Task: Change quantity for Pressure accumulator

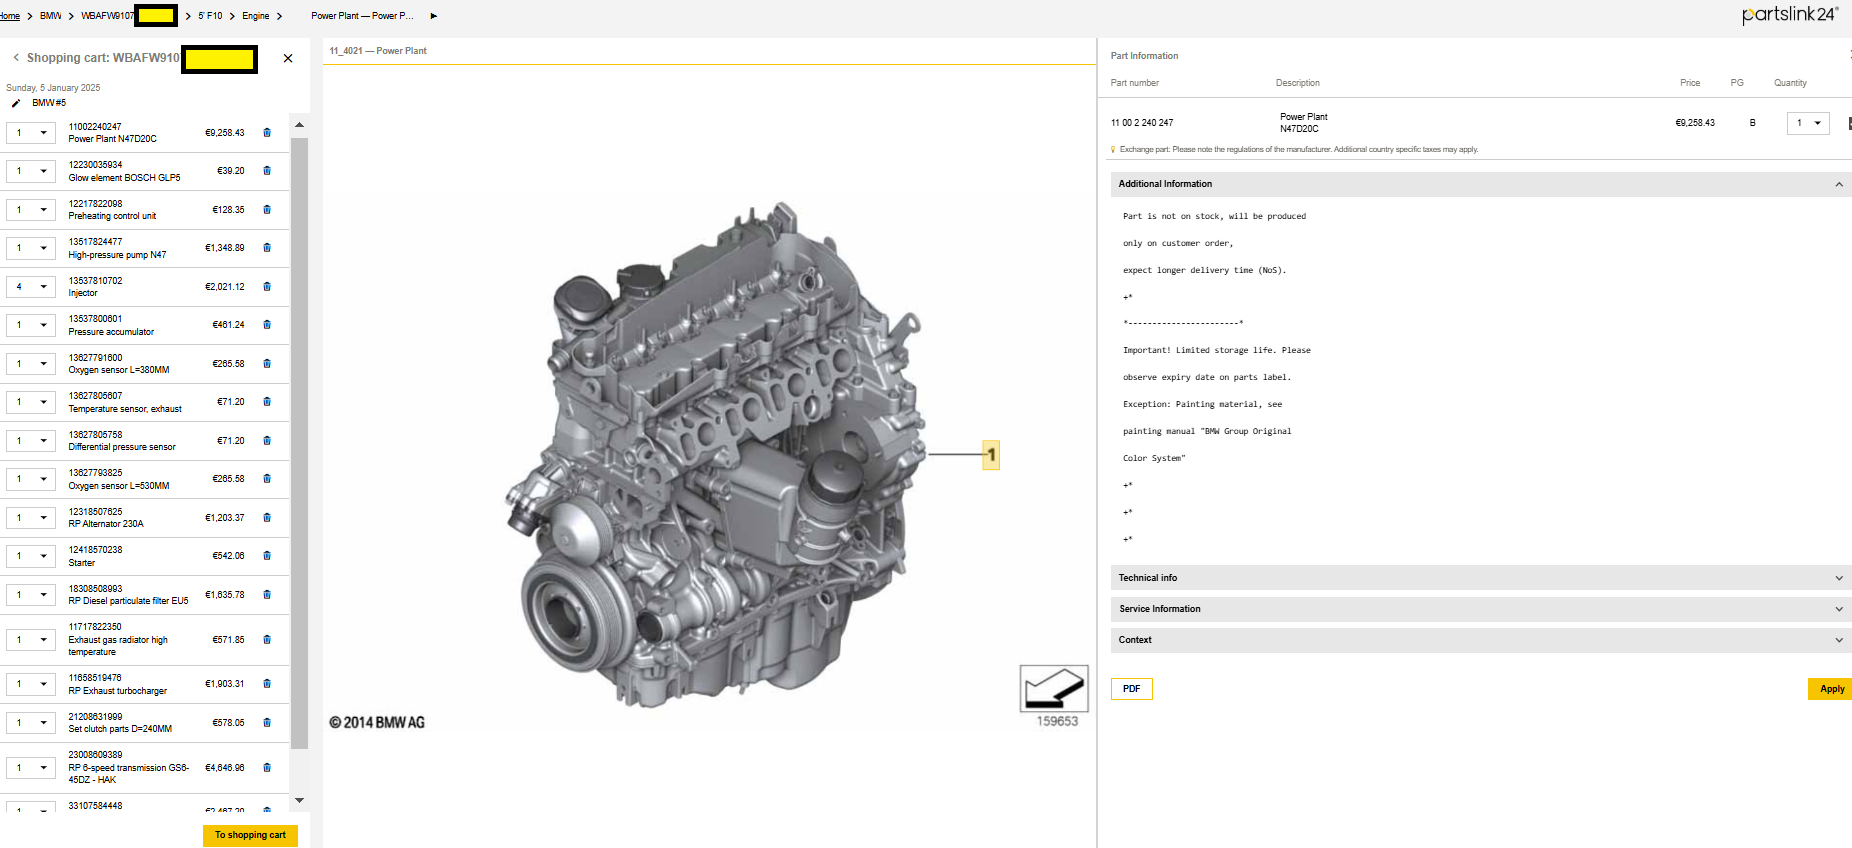Action: tap(31, 325)
